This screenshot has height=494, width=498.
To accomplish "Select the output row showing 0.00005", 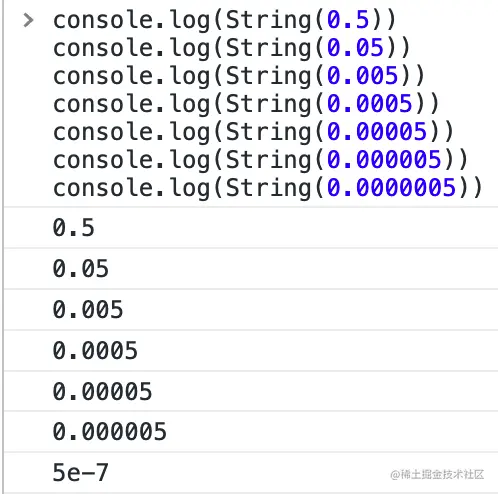I will (x=251, y=391).
